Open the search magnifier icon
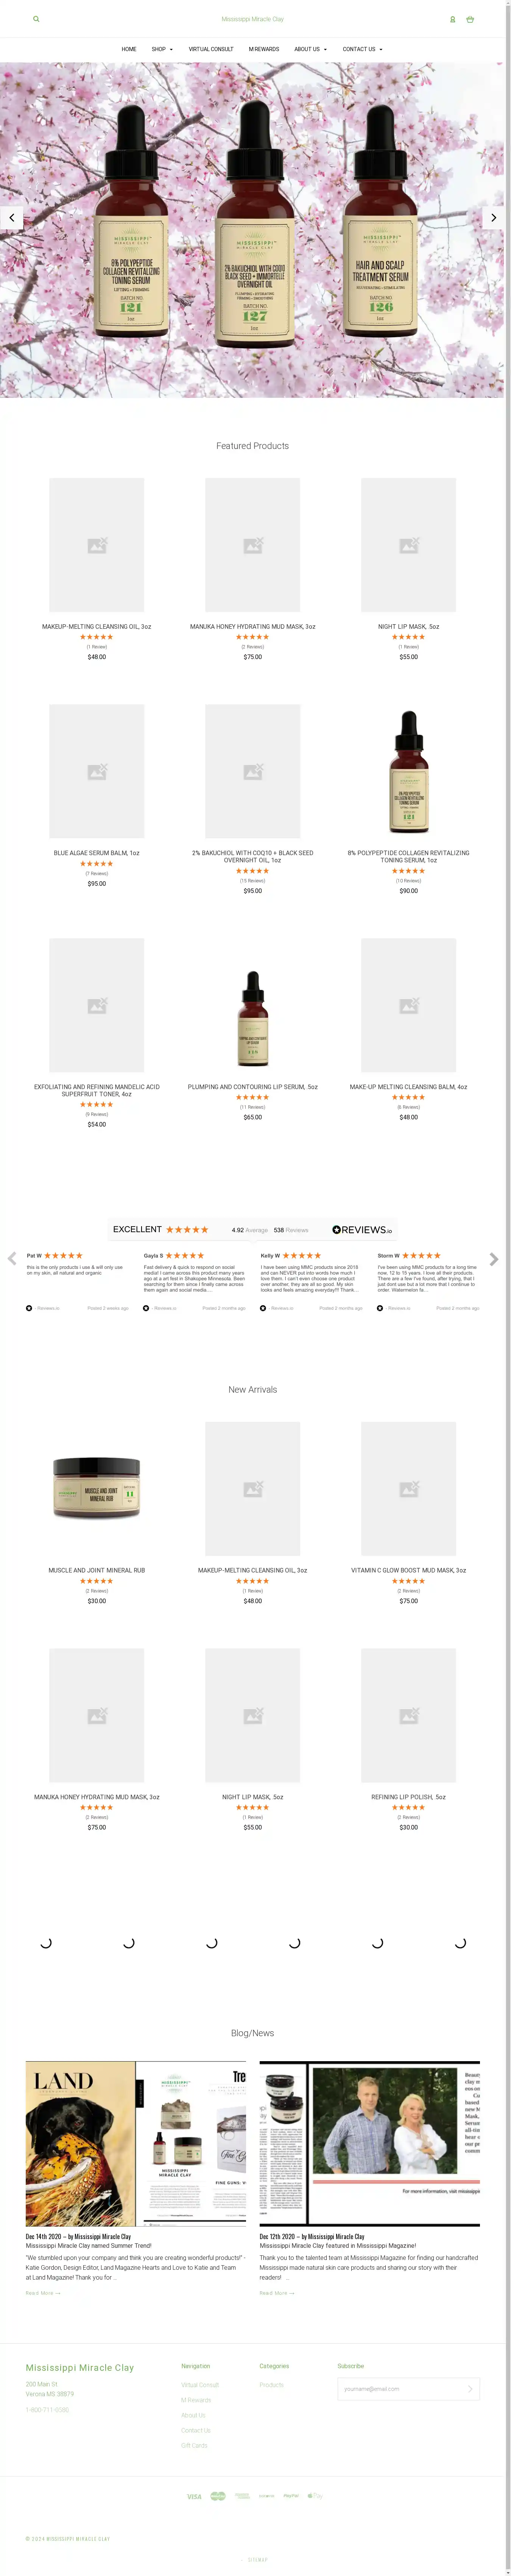This screenshot has height=2576, width=511. tap(36, 19)
